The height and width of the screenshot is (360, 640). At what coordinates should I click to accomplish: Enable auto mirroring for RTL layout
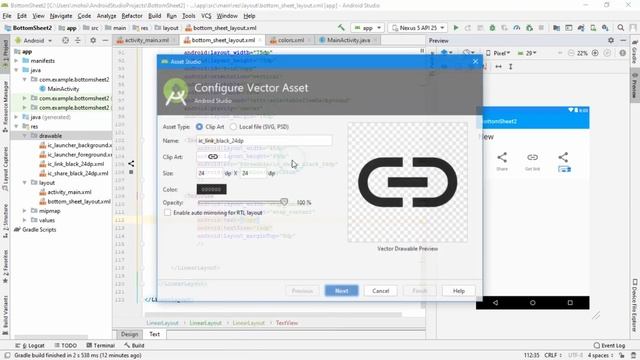[x=167, y=213]
